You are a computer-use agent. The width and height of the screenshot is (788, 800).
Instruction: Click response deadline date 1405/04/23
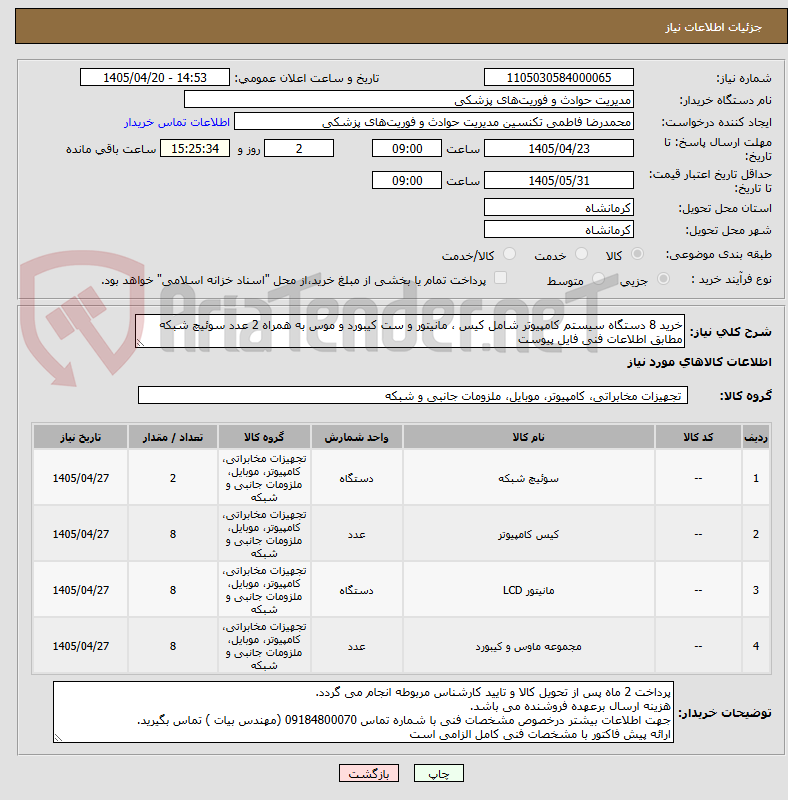point(559,148)
